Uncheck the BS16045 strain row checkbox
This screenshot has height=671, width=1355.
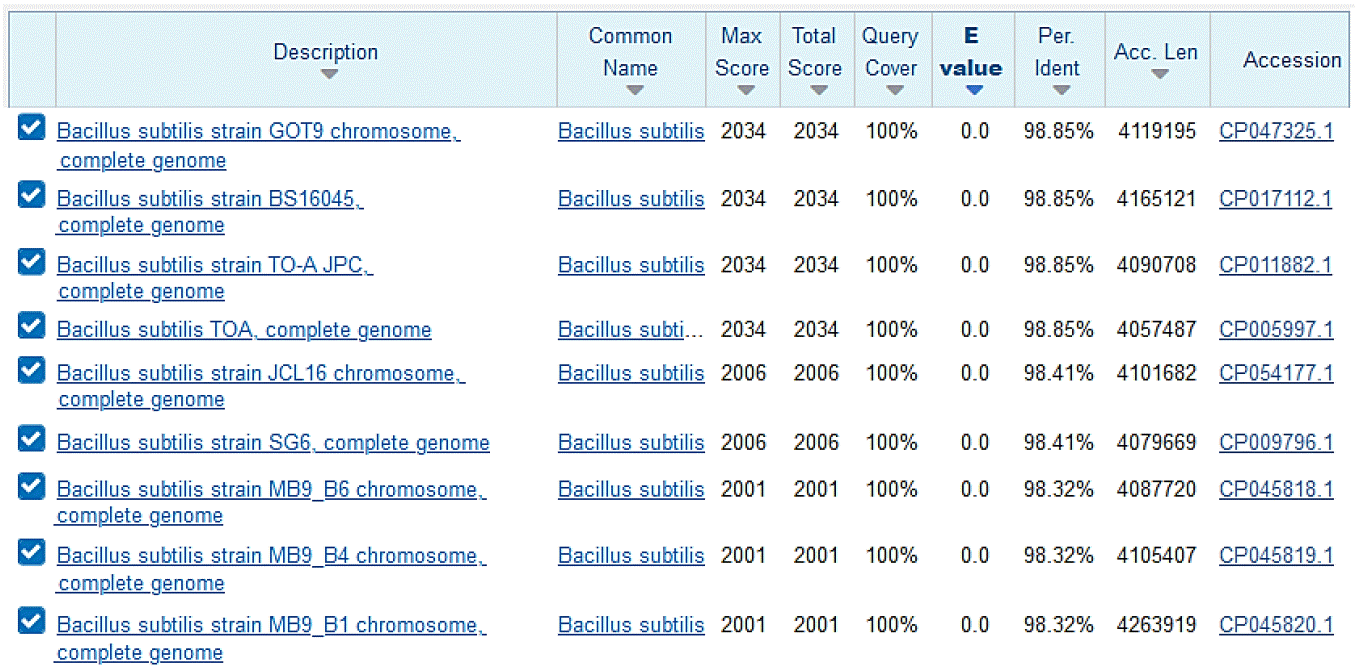[x=32, y=194]
